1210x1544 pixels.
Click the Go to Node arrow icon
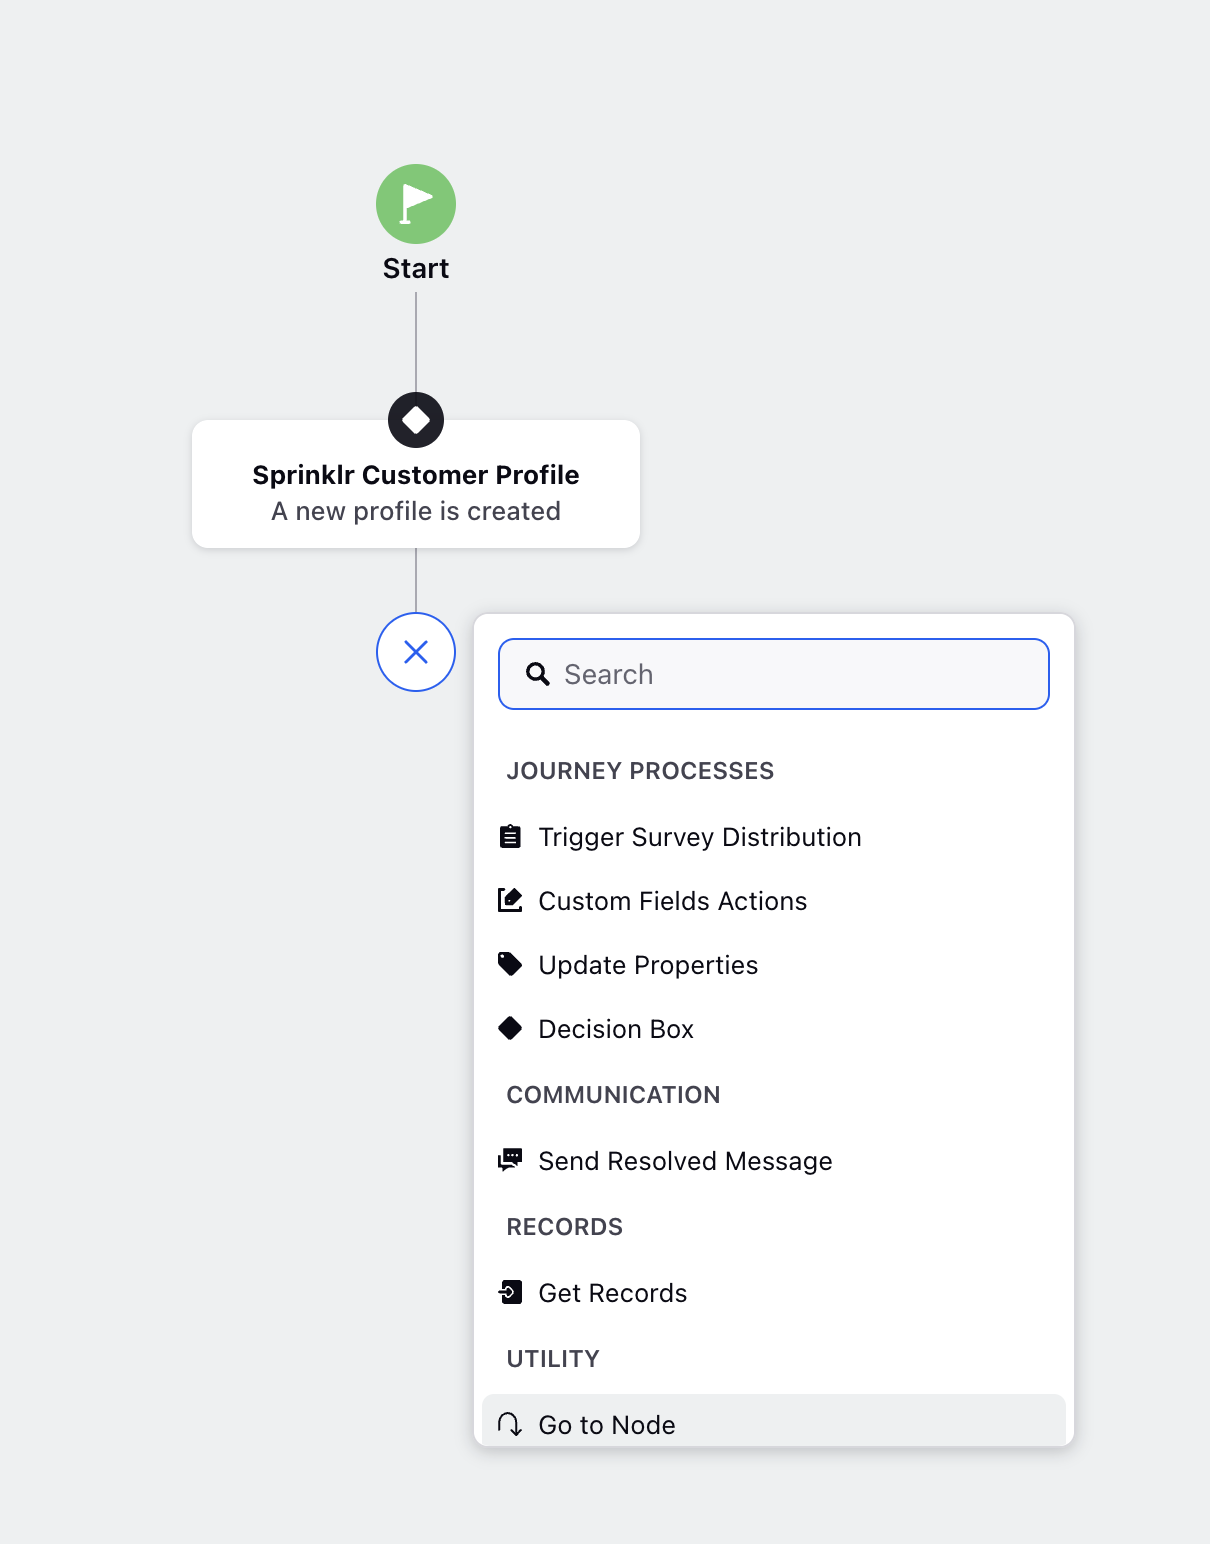coord(510,1424)
